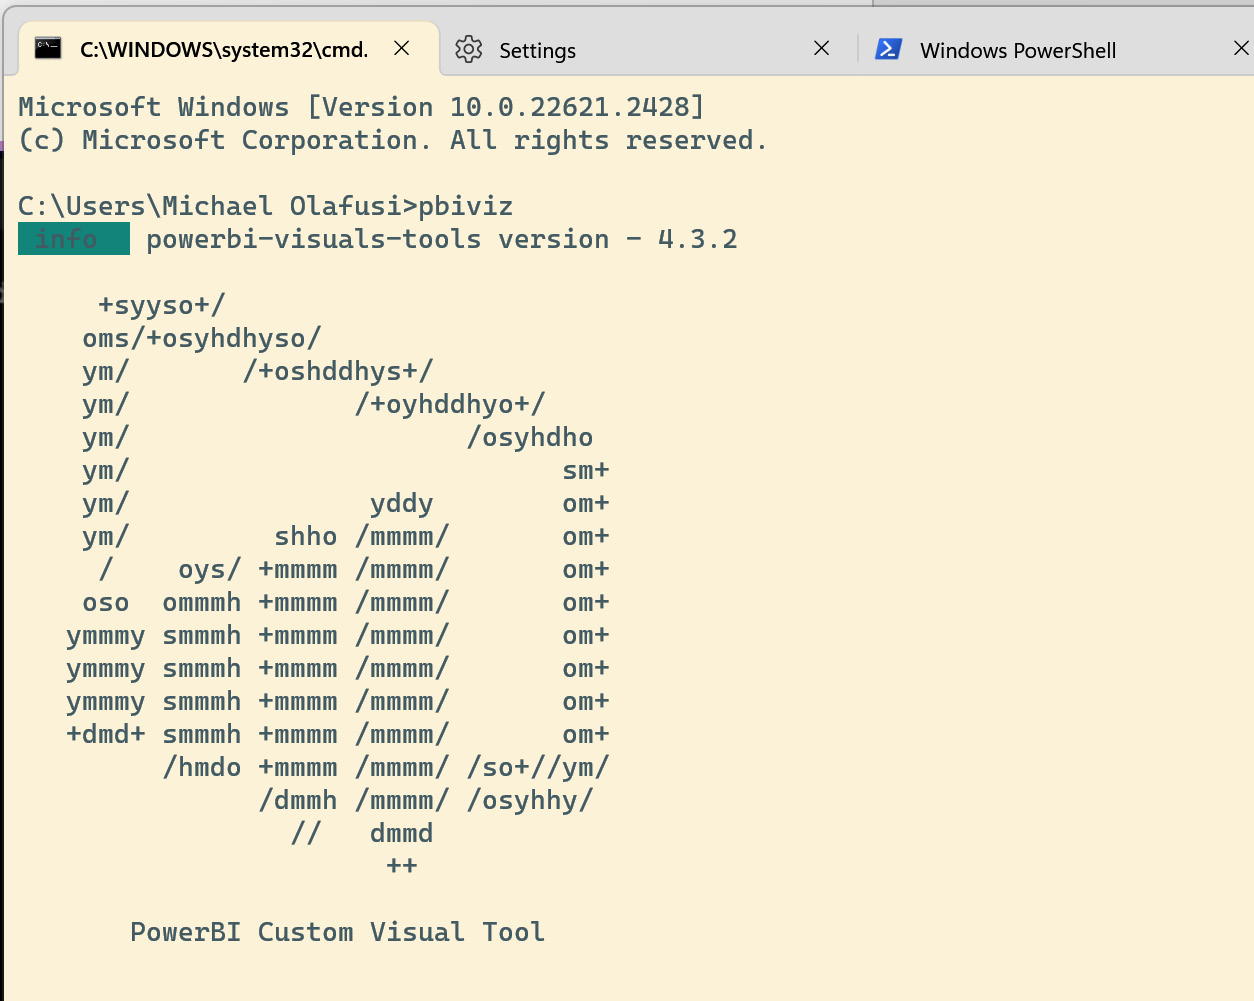Viewport: 1254px width, 1001px height.
Task: Click the prompt line with the pbiviz command
Action: pyautogui.click(x=266, y=206)
